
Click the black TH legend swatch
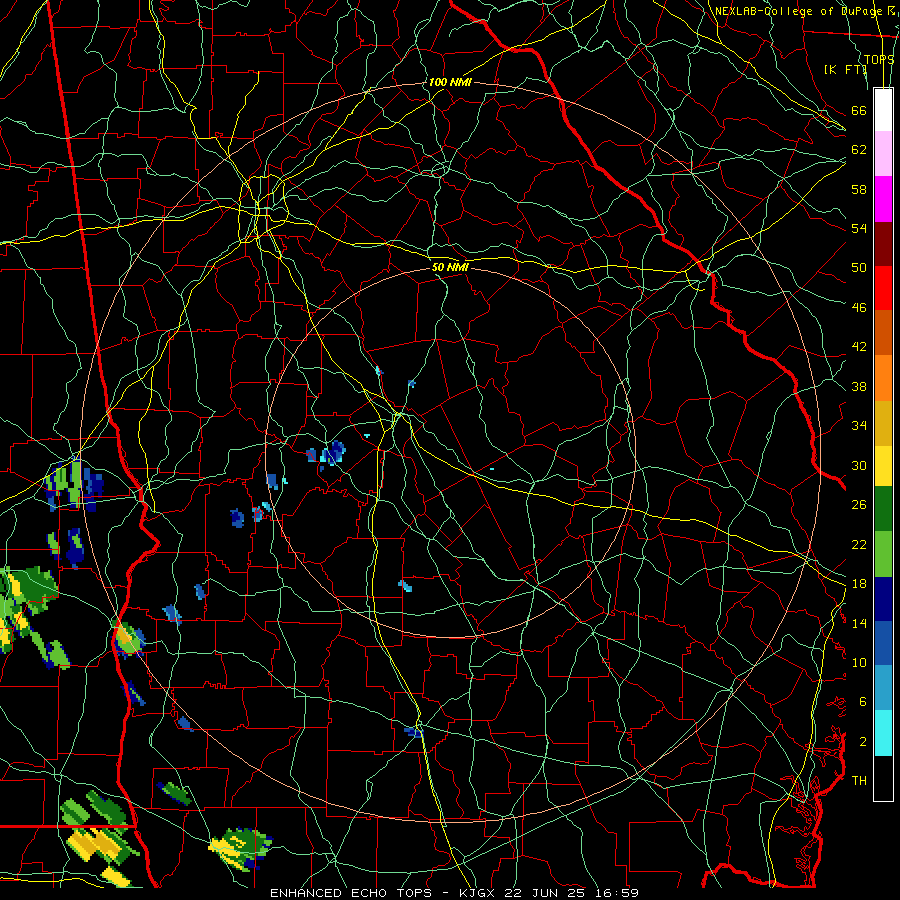click(883, 778)
